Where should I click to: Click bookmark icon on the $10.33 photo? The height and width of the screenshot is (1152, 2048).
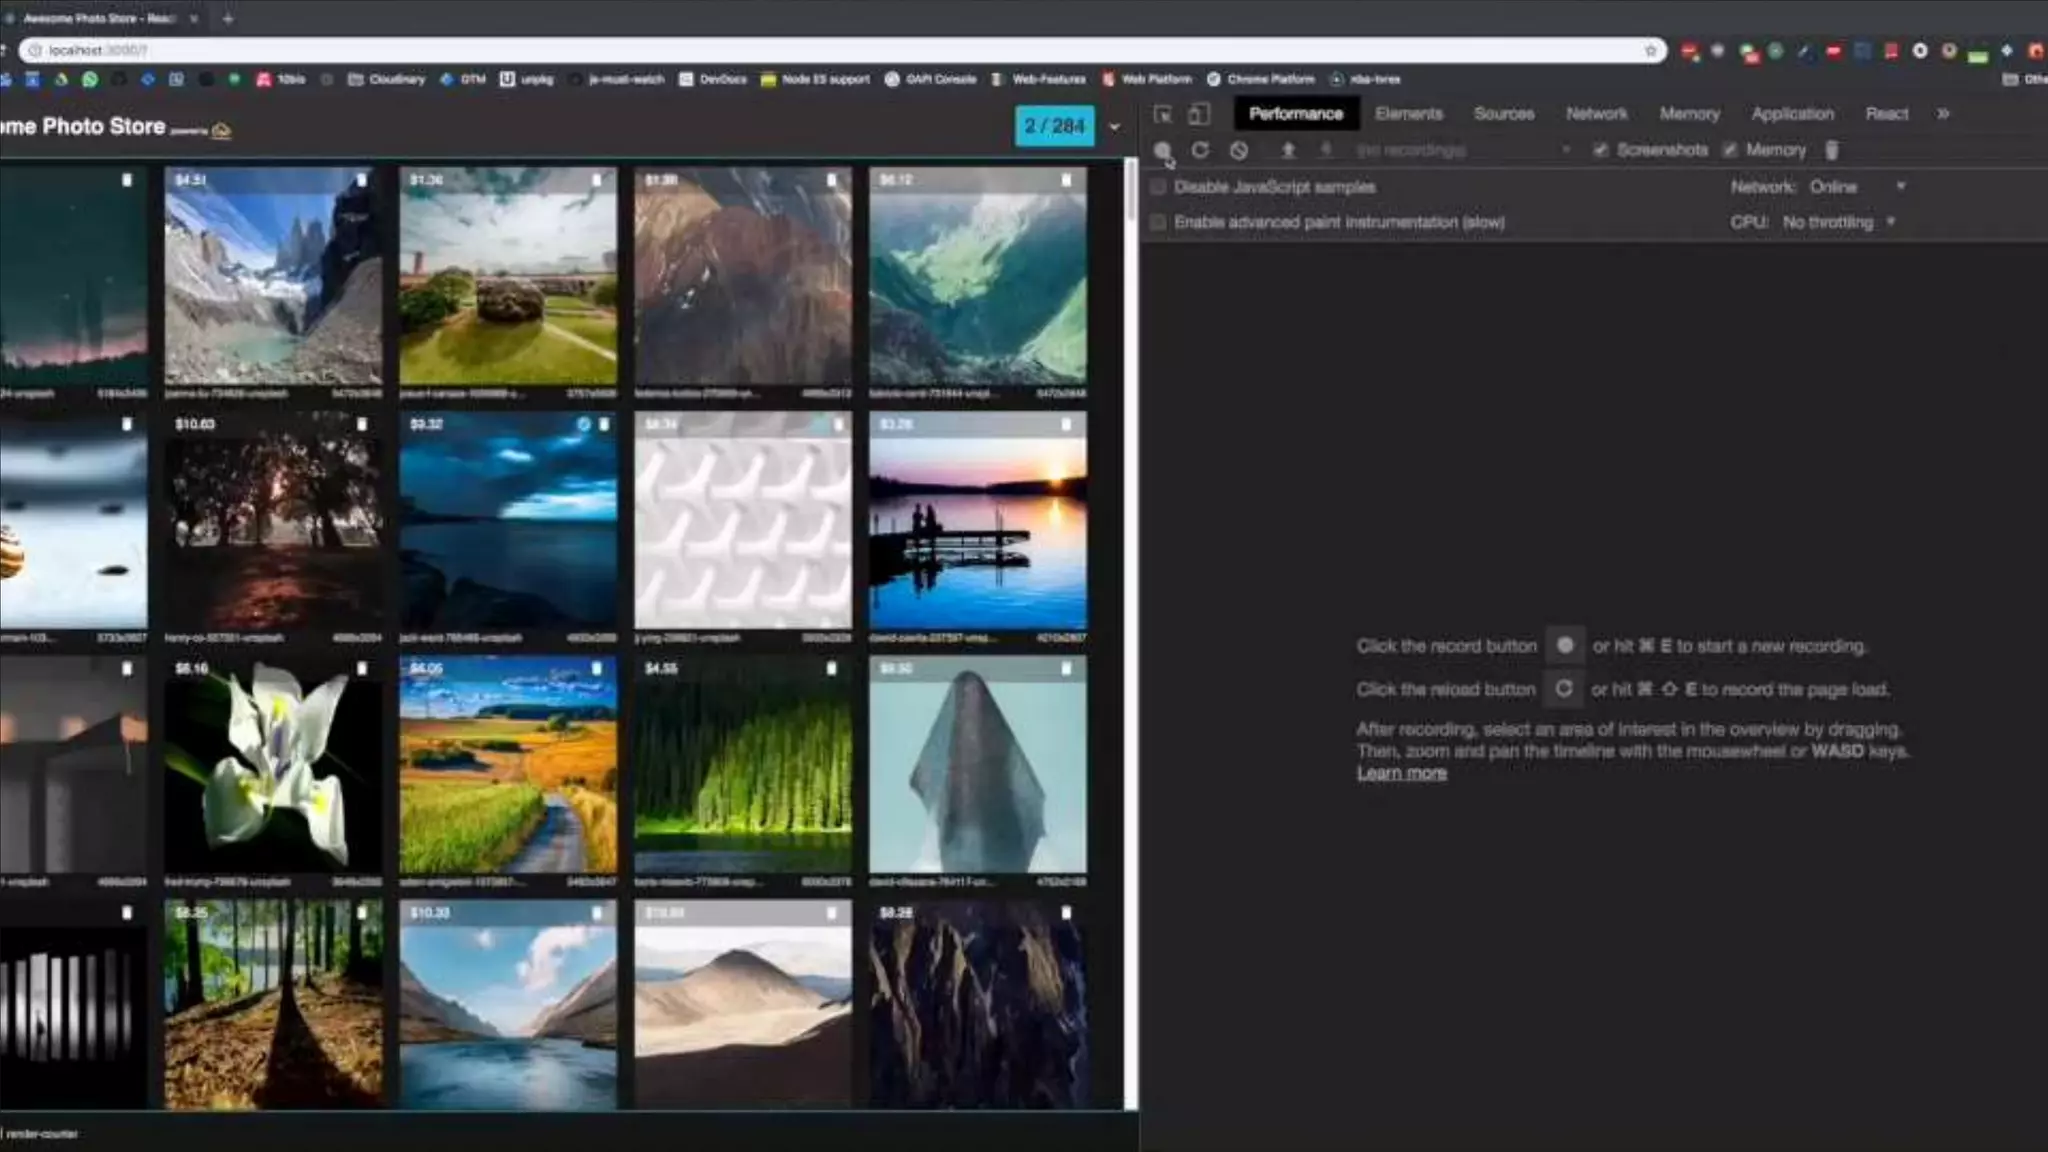pos(597,913)
